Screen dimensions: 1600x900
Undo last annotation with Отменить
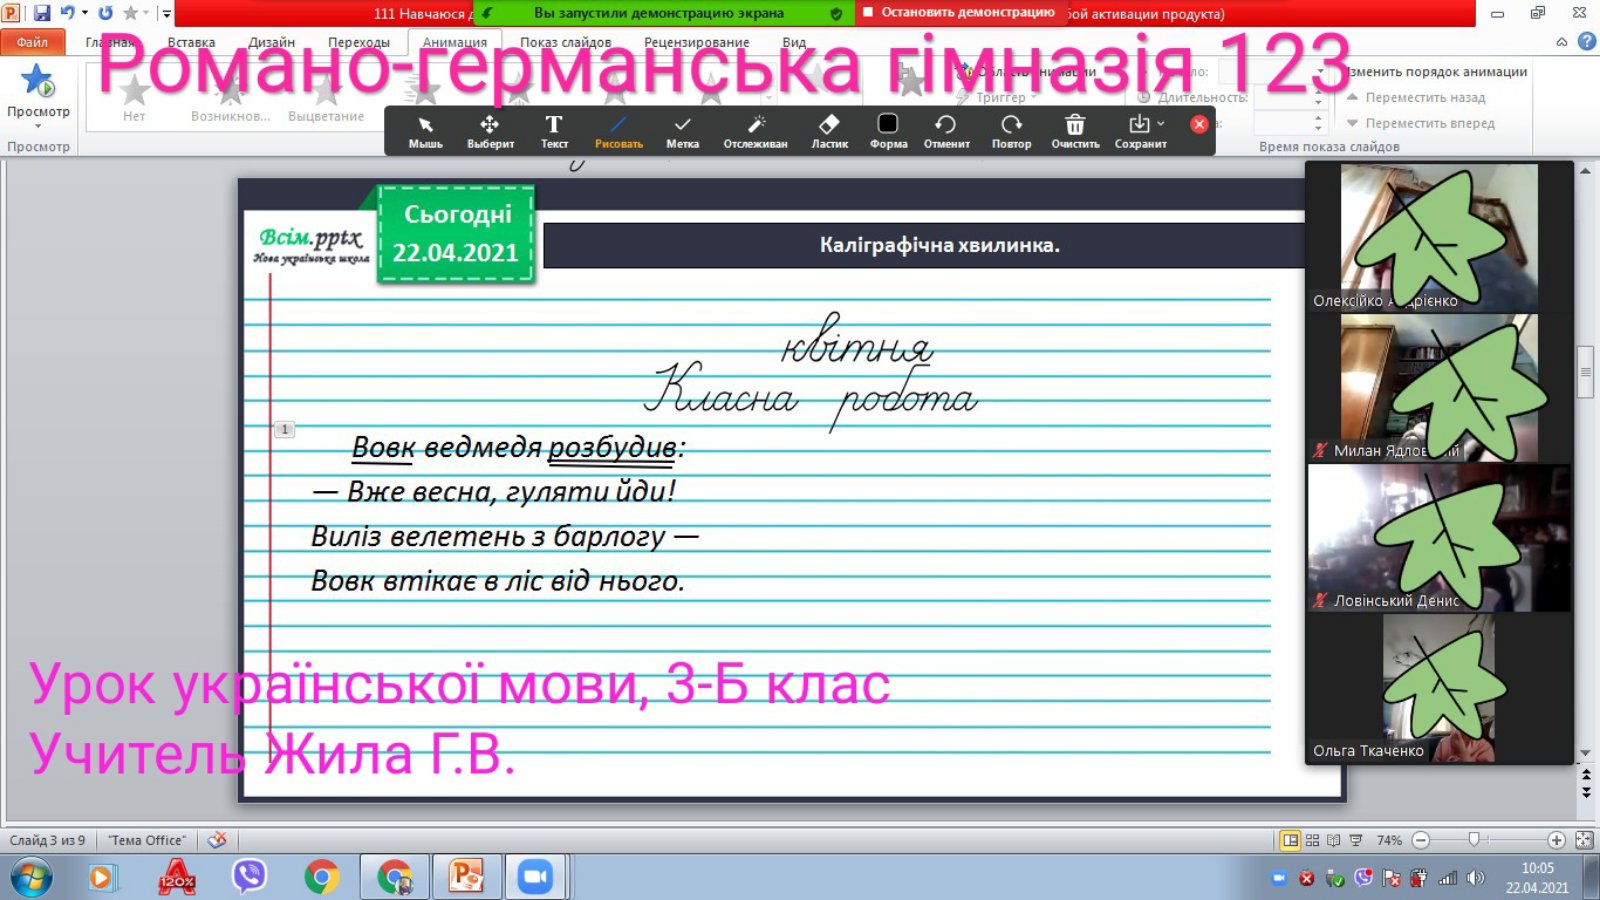tap(946, 130)
